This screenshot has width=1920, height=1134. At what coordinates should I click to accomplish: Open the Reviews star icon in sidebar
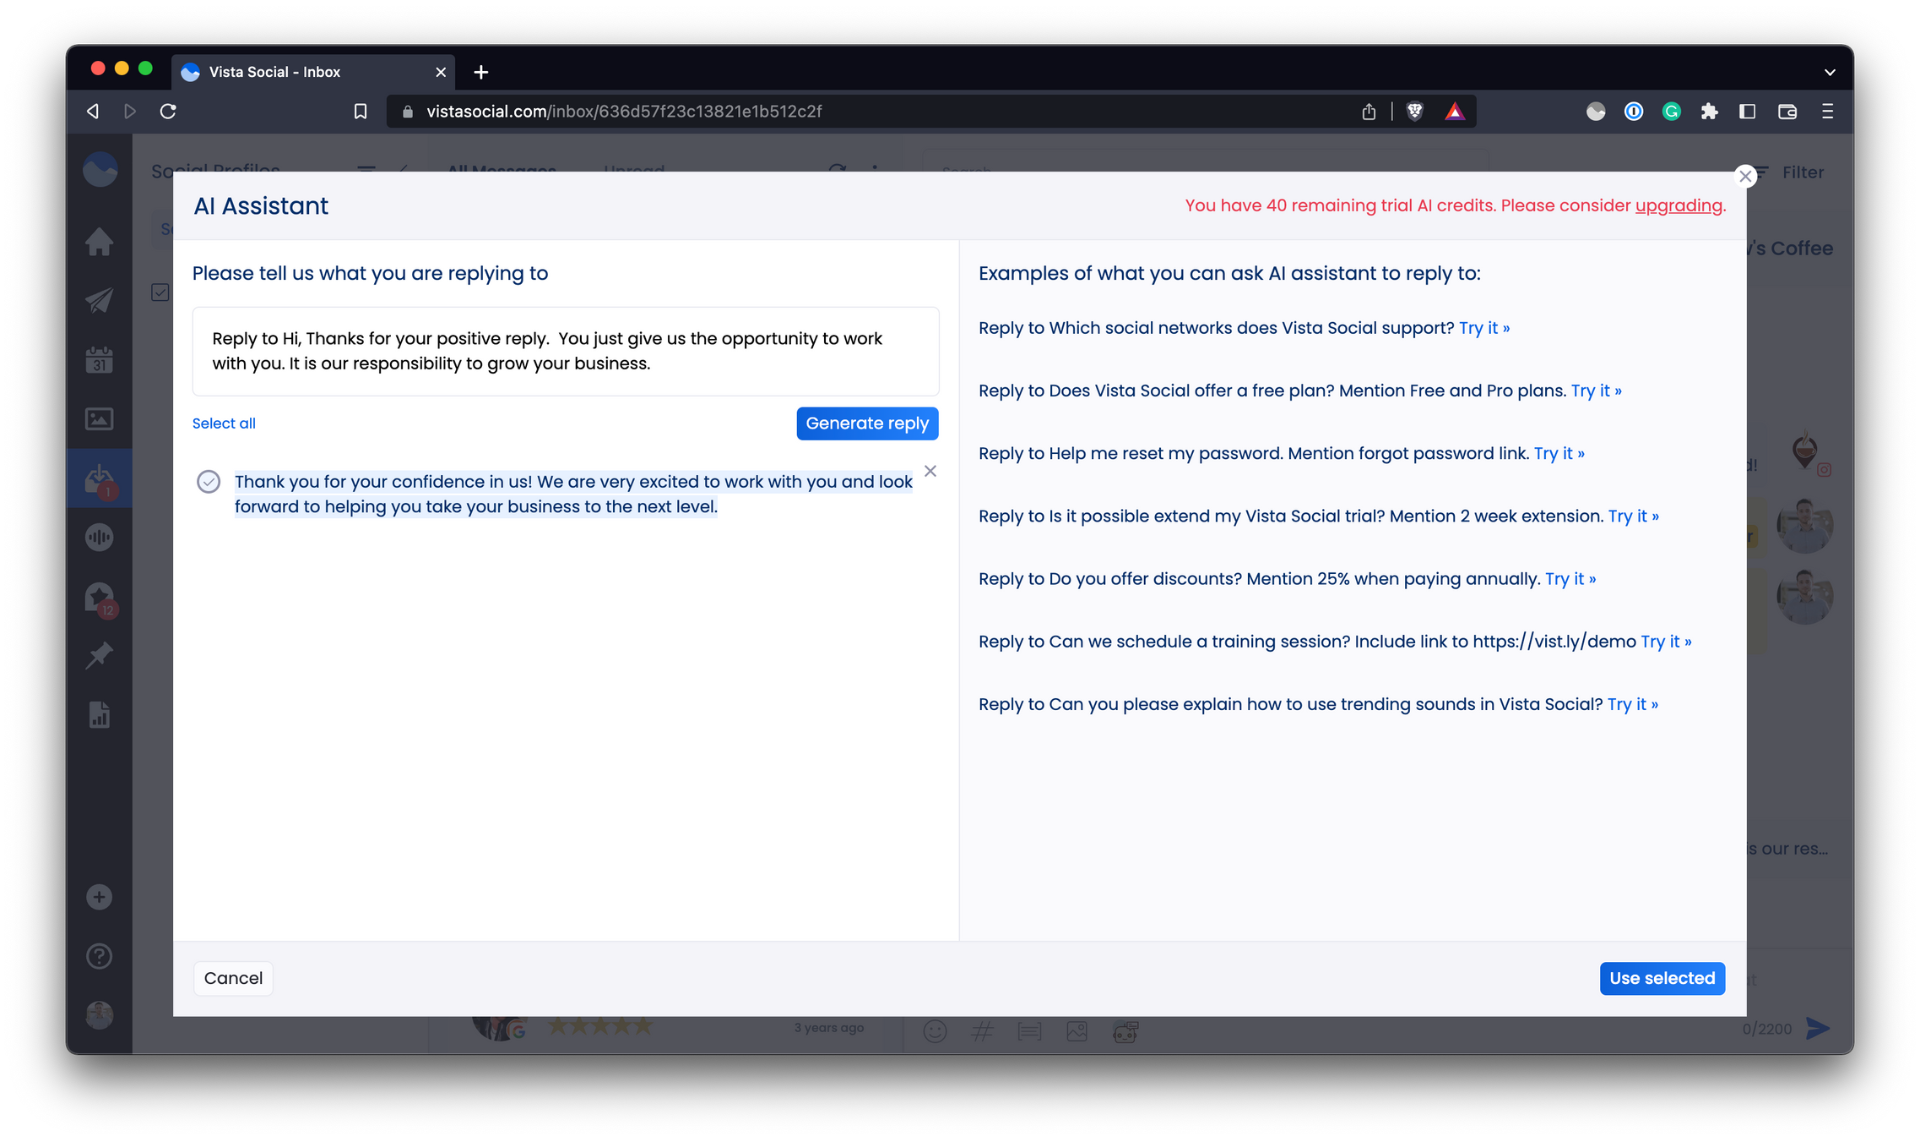tap(99, 598)
